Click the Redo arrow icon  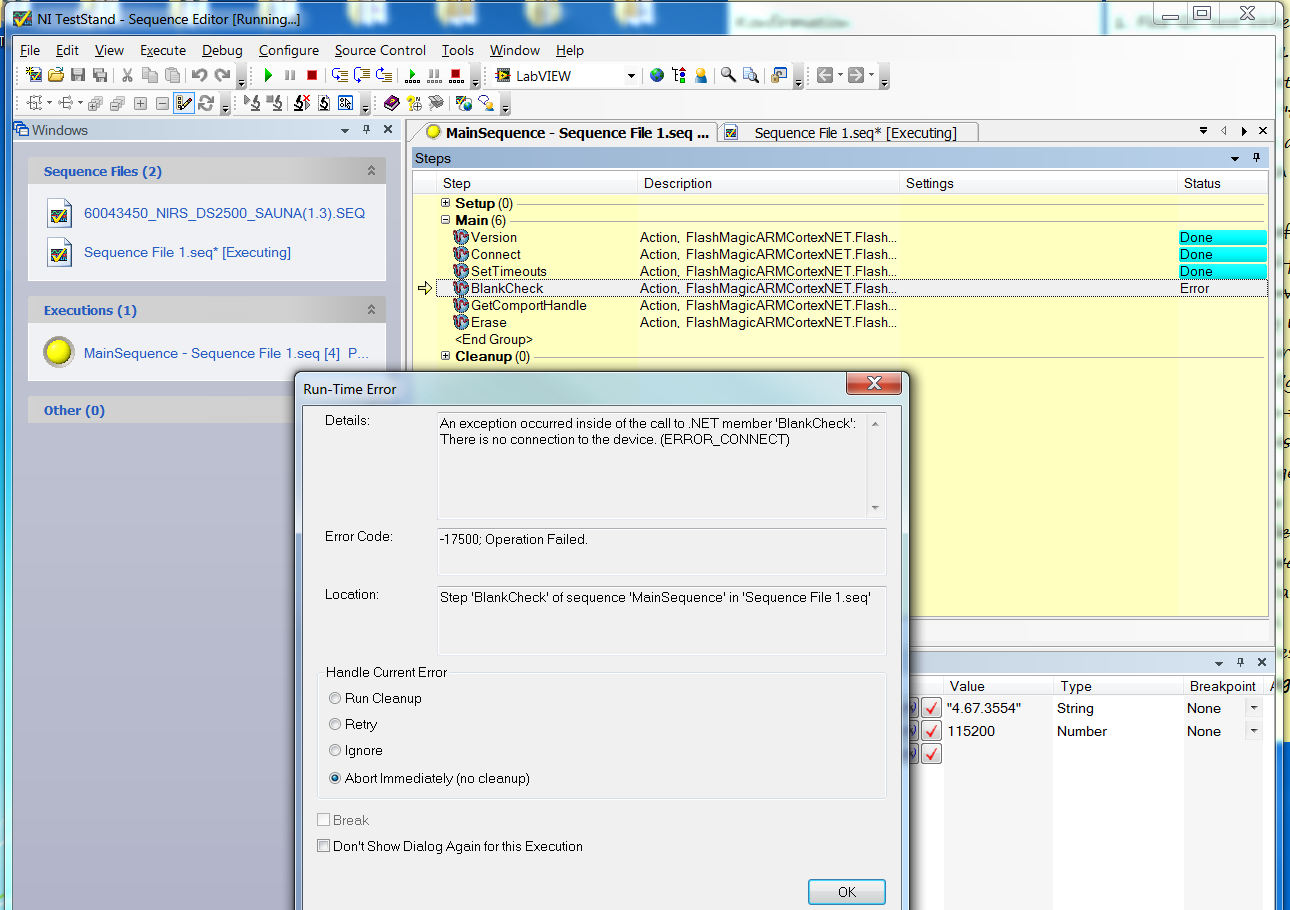[222, 75]
